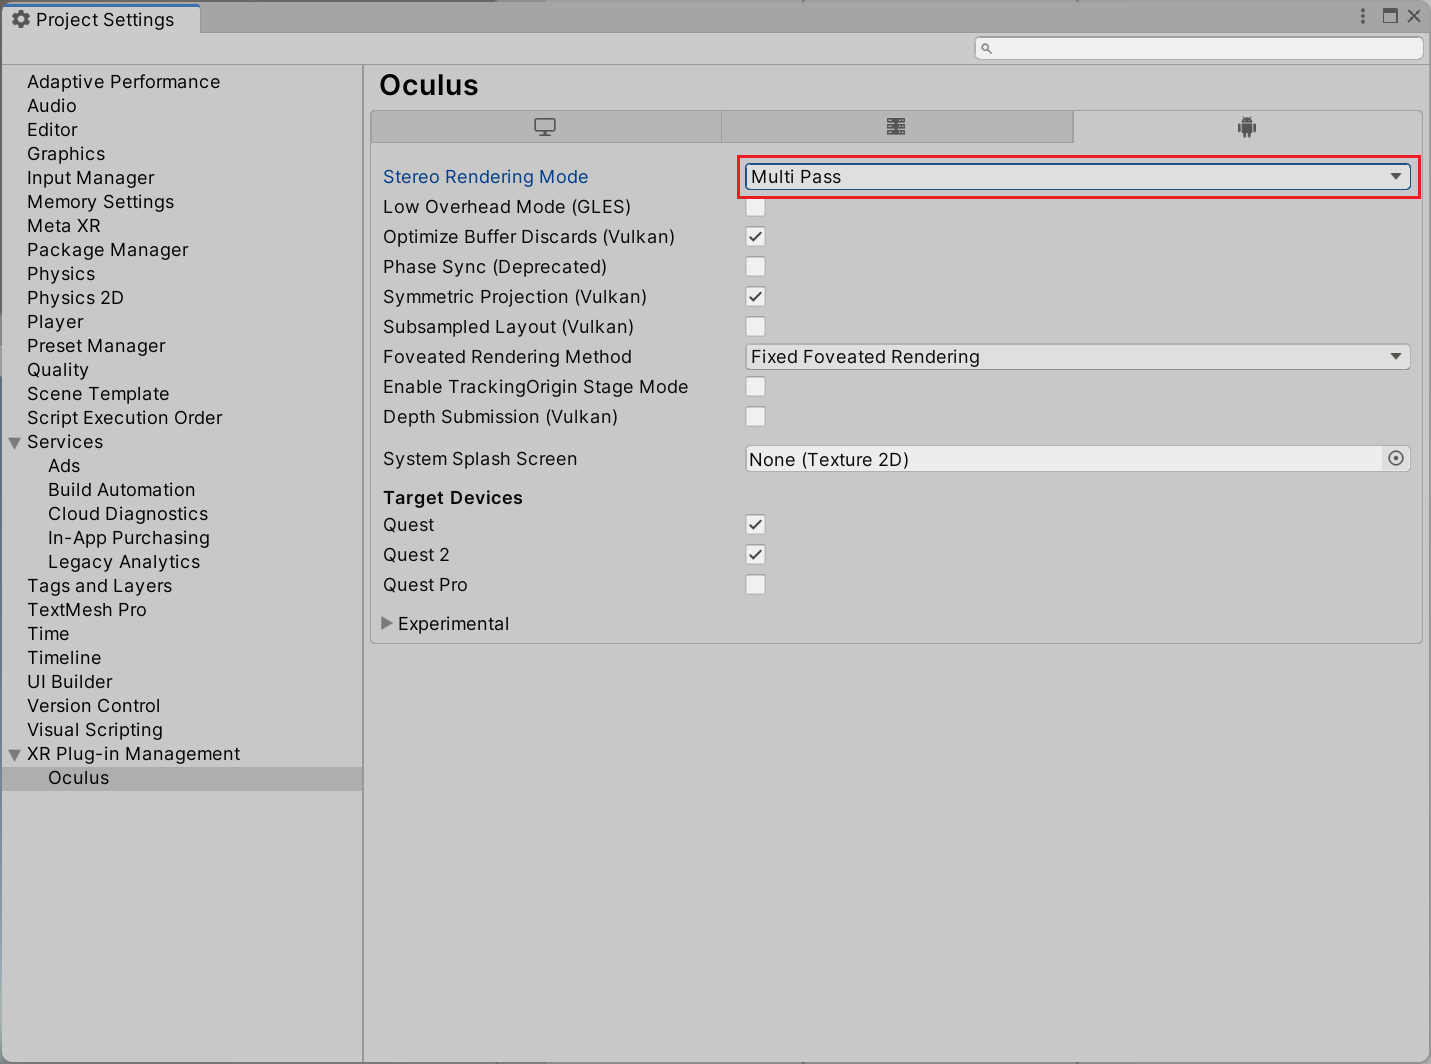Open the texture object picker circle
1431x1064 pixels.
pos(1396,459)
